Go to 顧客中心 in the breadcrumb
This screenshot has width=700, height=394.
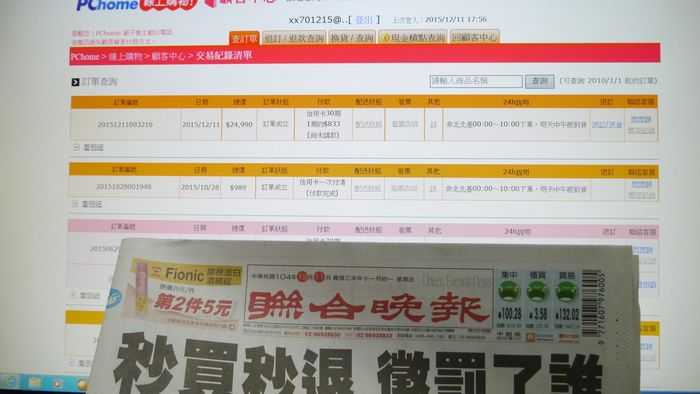(x=168, y=56)
